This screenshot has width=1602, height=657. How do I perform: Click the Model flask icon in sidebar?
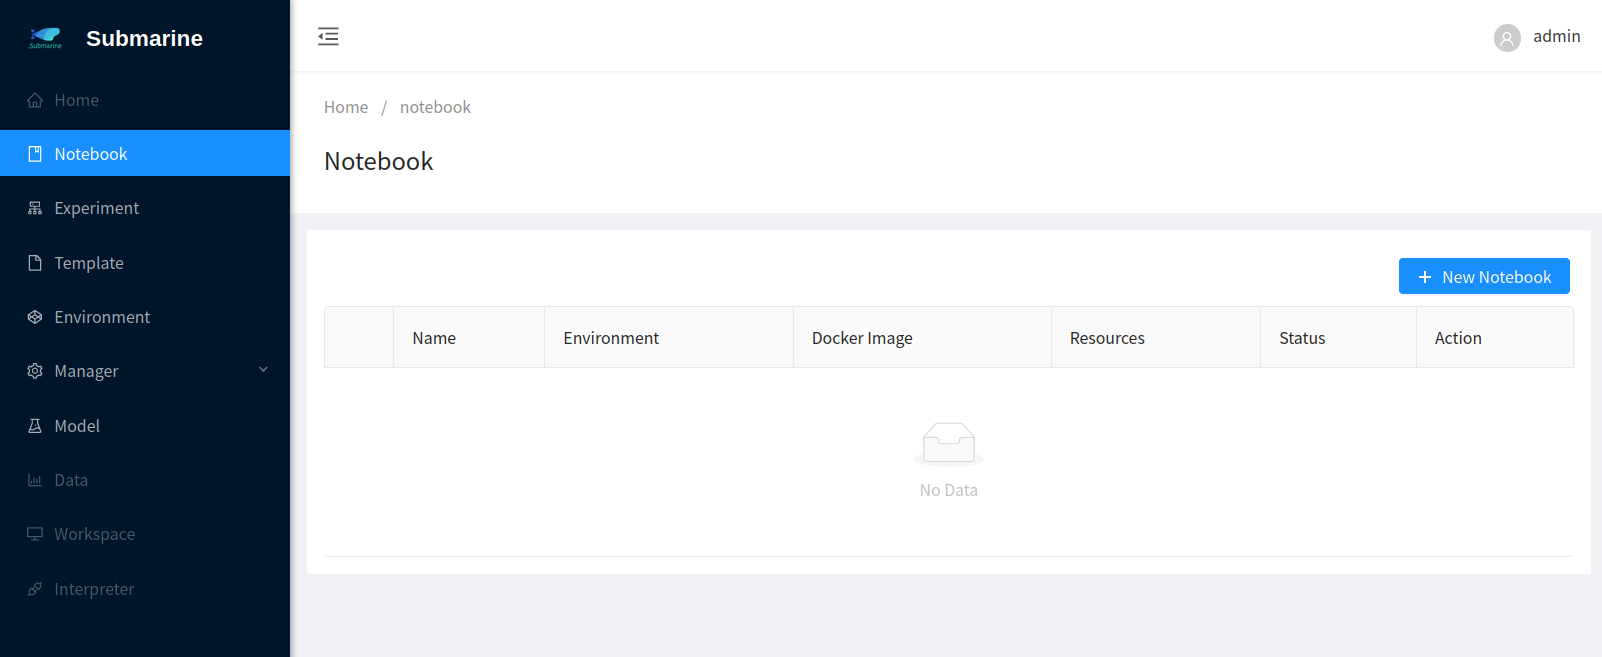pyautogui.click(x=35, y=426)
